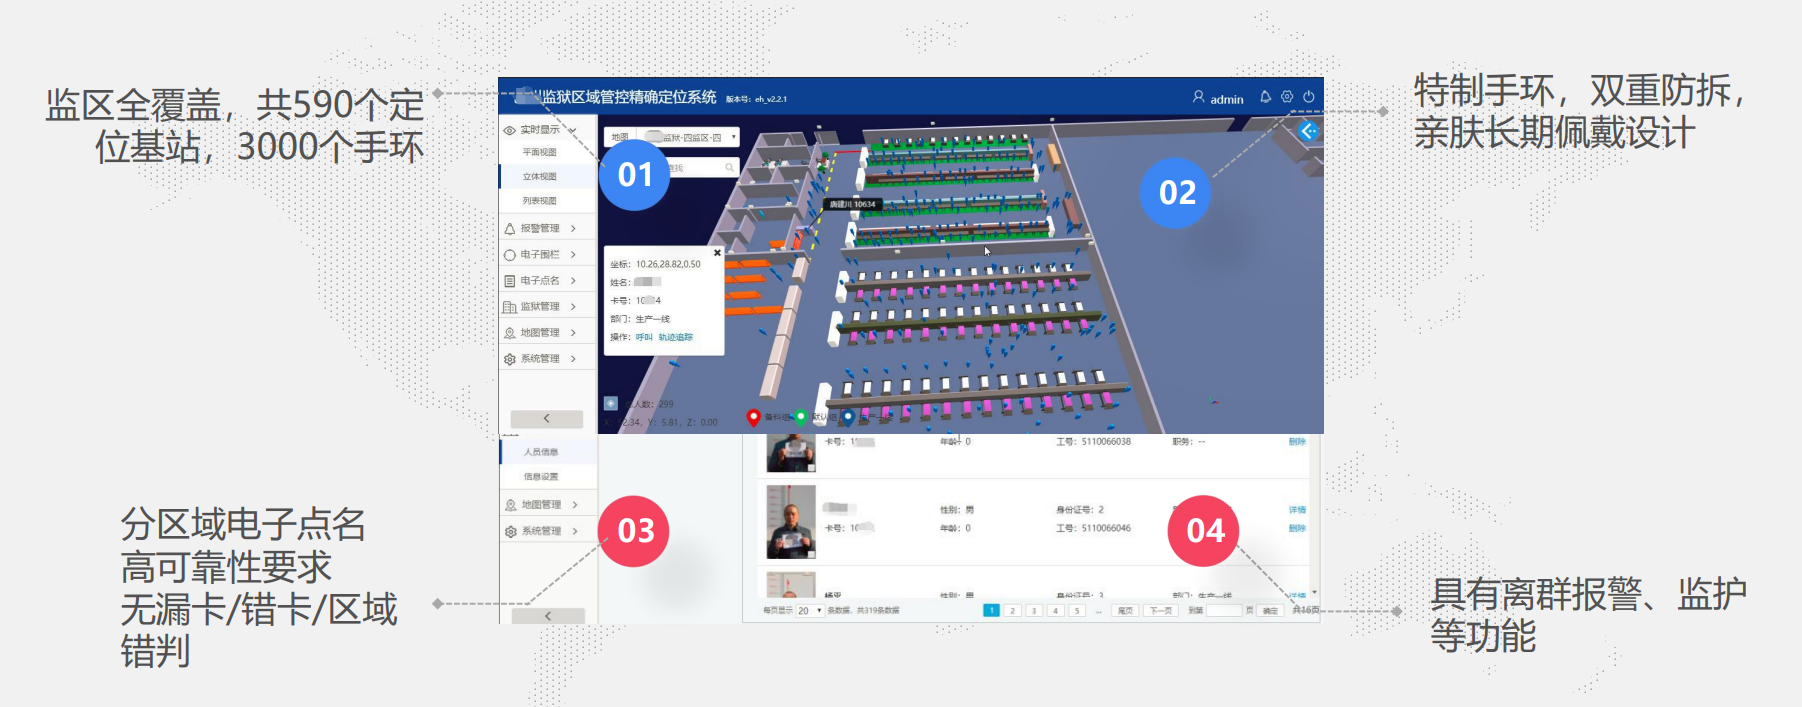The image size is (1802, 707).
Task: Click the green location pin legend icon
Action: 801,417
